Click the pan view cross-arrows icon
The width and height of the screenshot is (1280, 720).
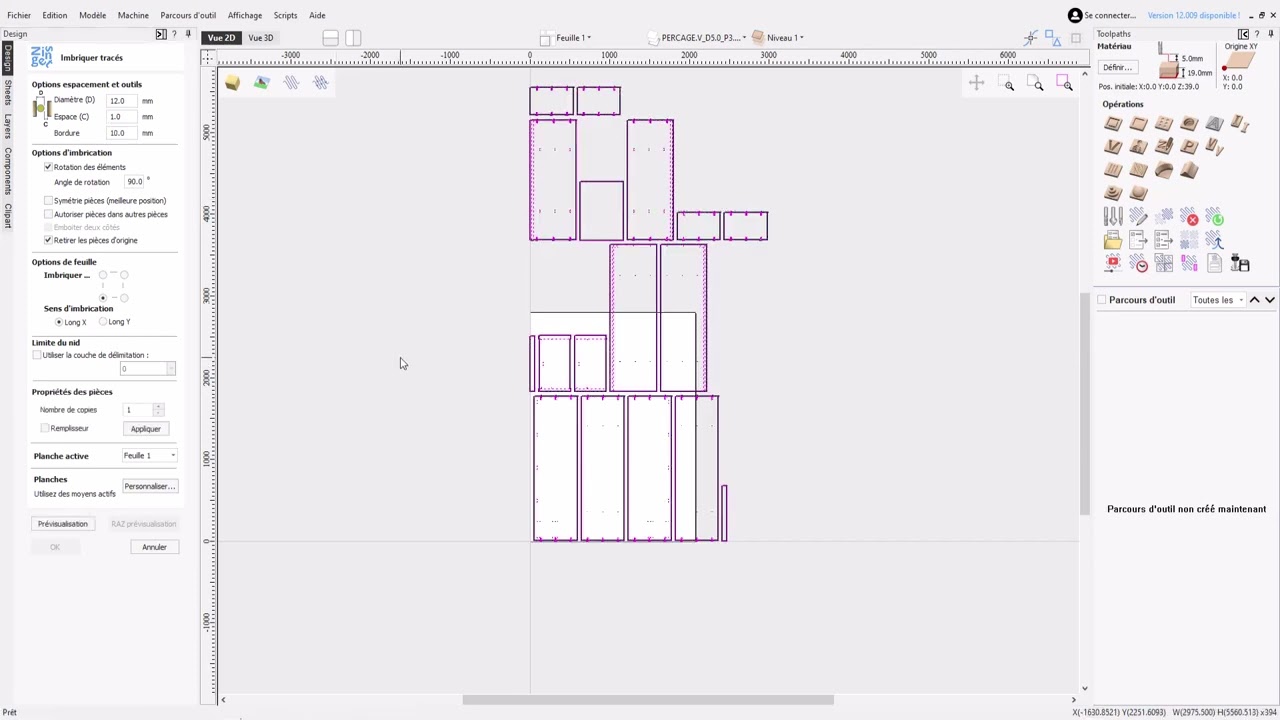(976, 84)
